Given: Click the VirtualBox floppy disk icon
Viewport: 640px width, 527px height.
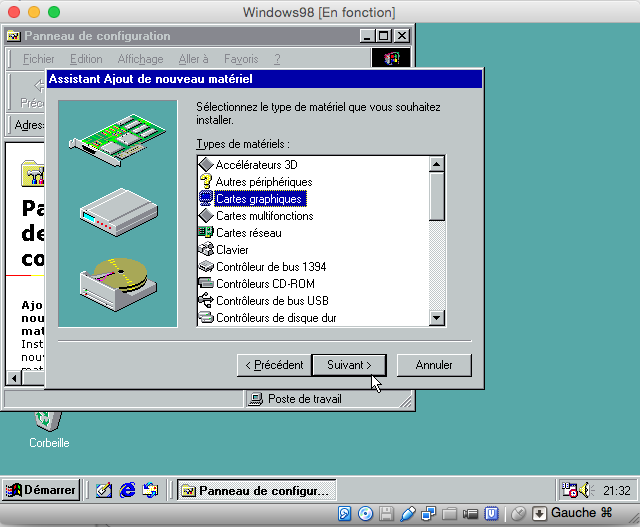Looking at the screenshot, I should point(386,514).
